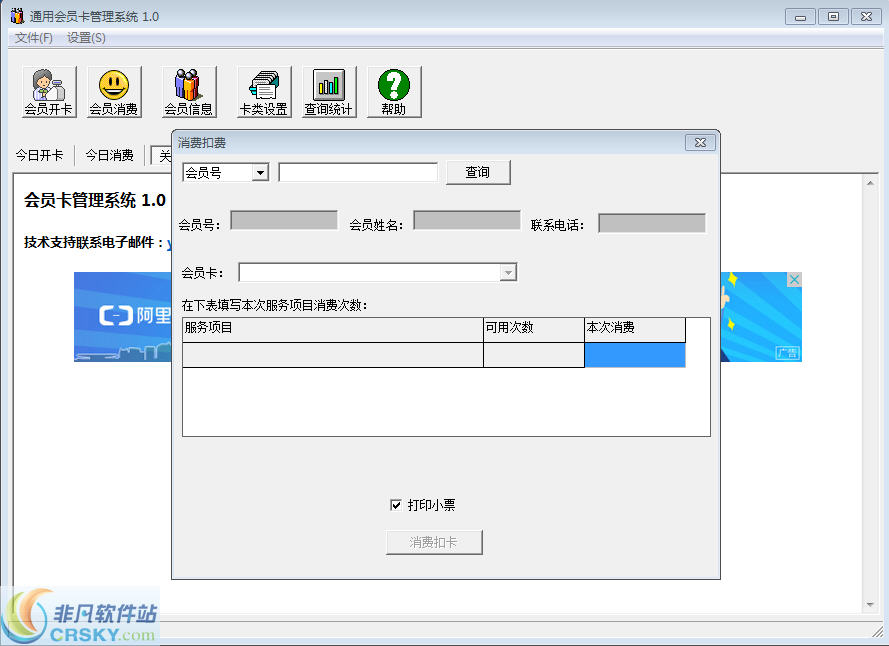Viewport: 889px width, 646px height.
Task: Open the 会员信息 toolbar icon
Action: (x=189, y=92)
